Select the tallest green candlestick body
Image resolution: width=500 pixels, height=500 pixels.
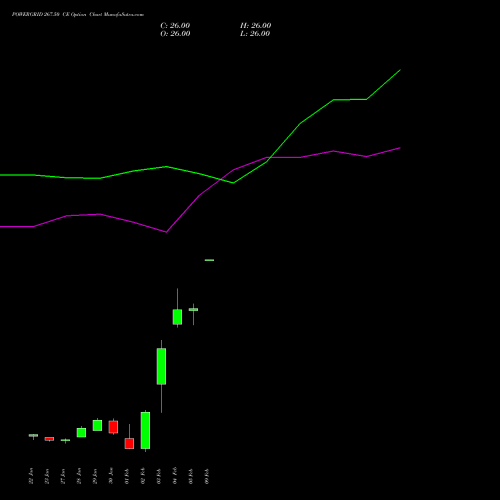click(145, 430)
